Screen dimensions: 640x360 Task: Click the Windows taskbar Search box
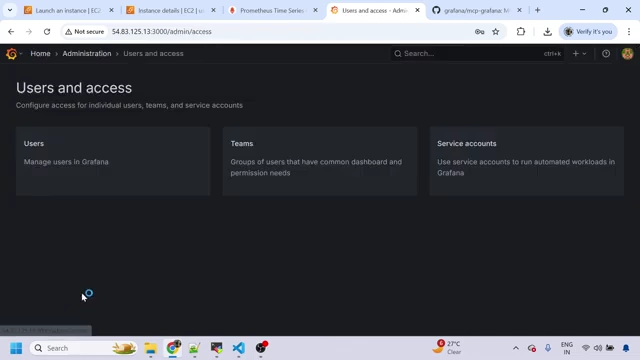(84, 348)
